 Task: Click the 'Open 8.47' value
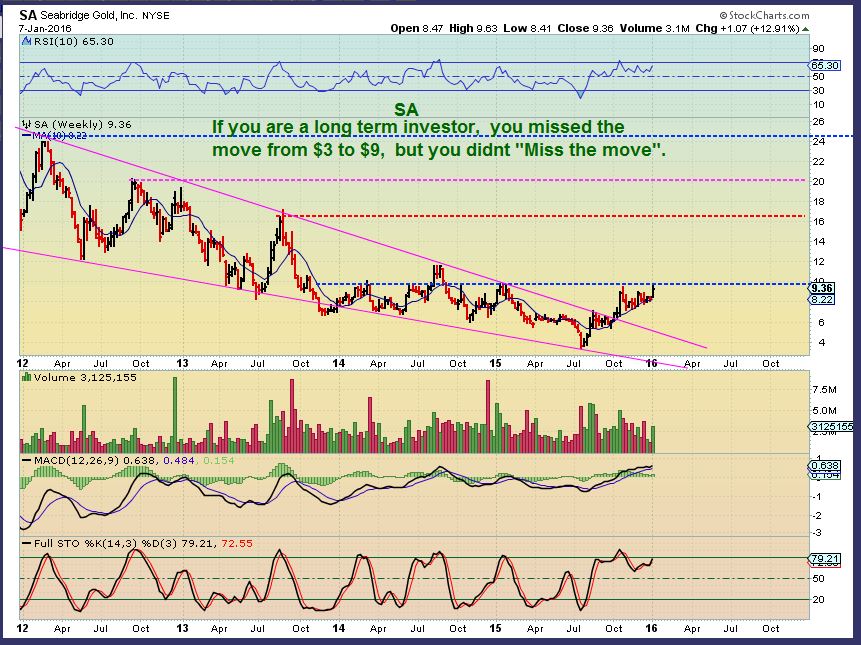tap(417, 28)
